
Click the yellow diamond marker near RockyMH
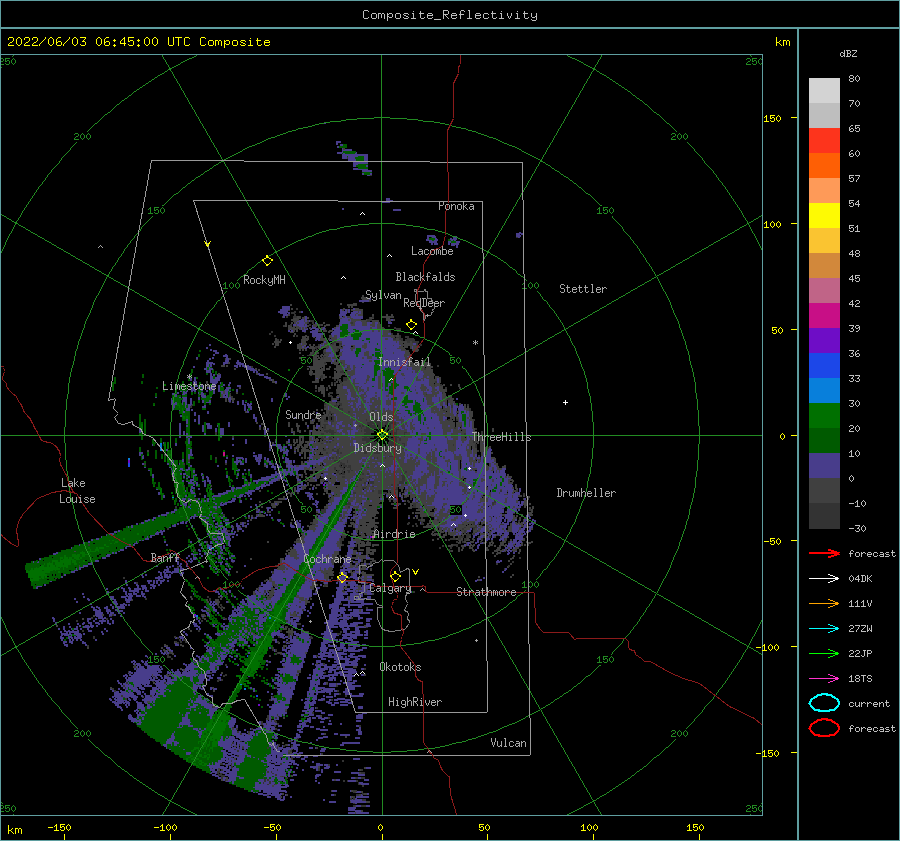coord(267,261)
